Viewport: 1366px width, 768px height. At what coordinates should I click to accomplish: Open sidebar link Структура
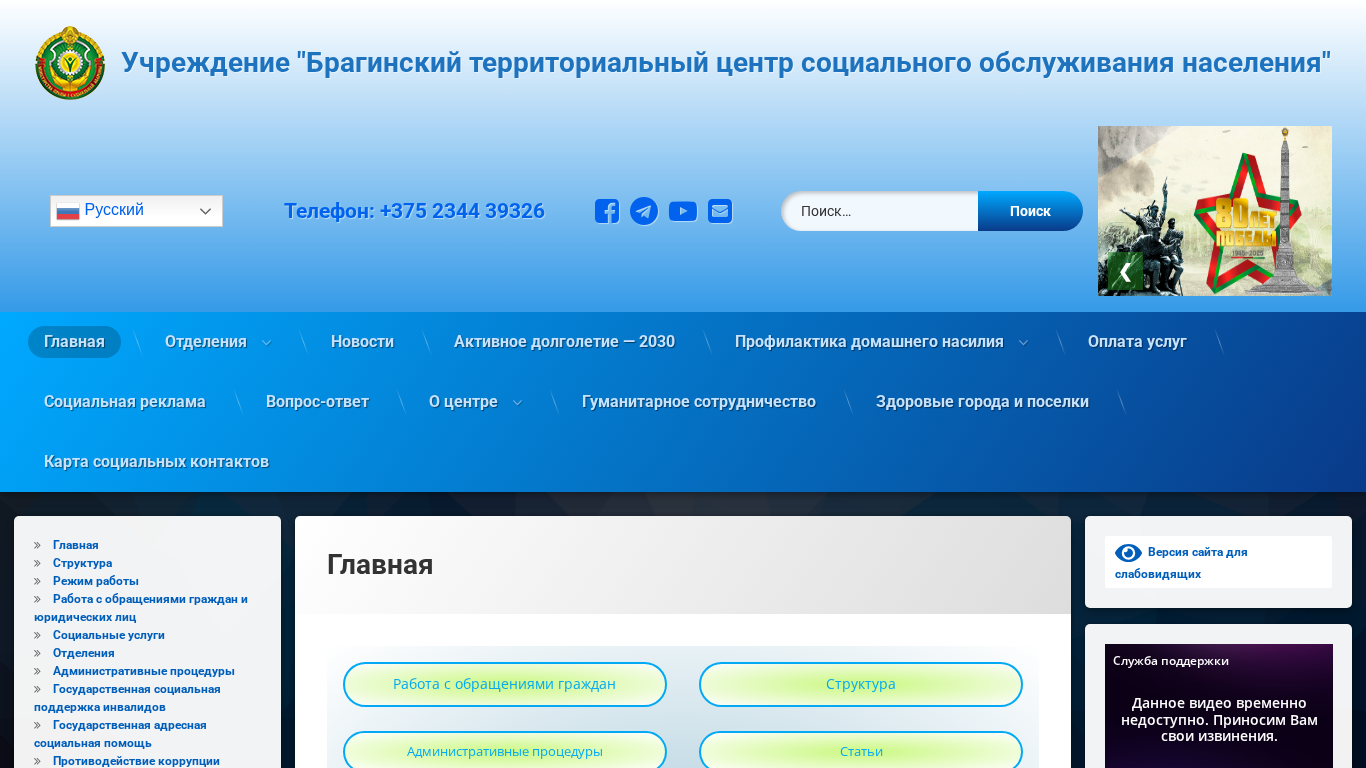[x=82, y=563]
